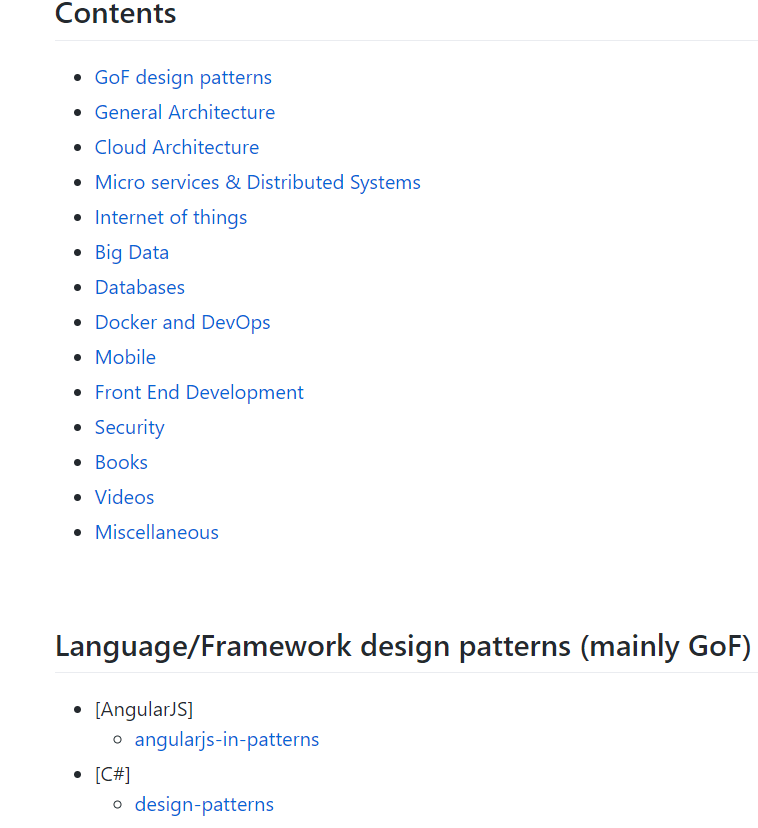The height and width of the screenshot is (828, 758).
Task: Go to General Architecture section
Action: [185, 112]
